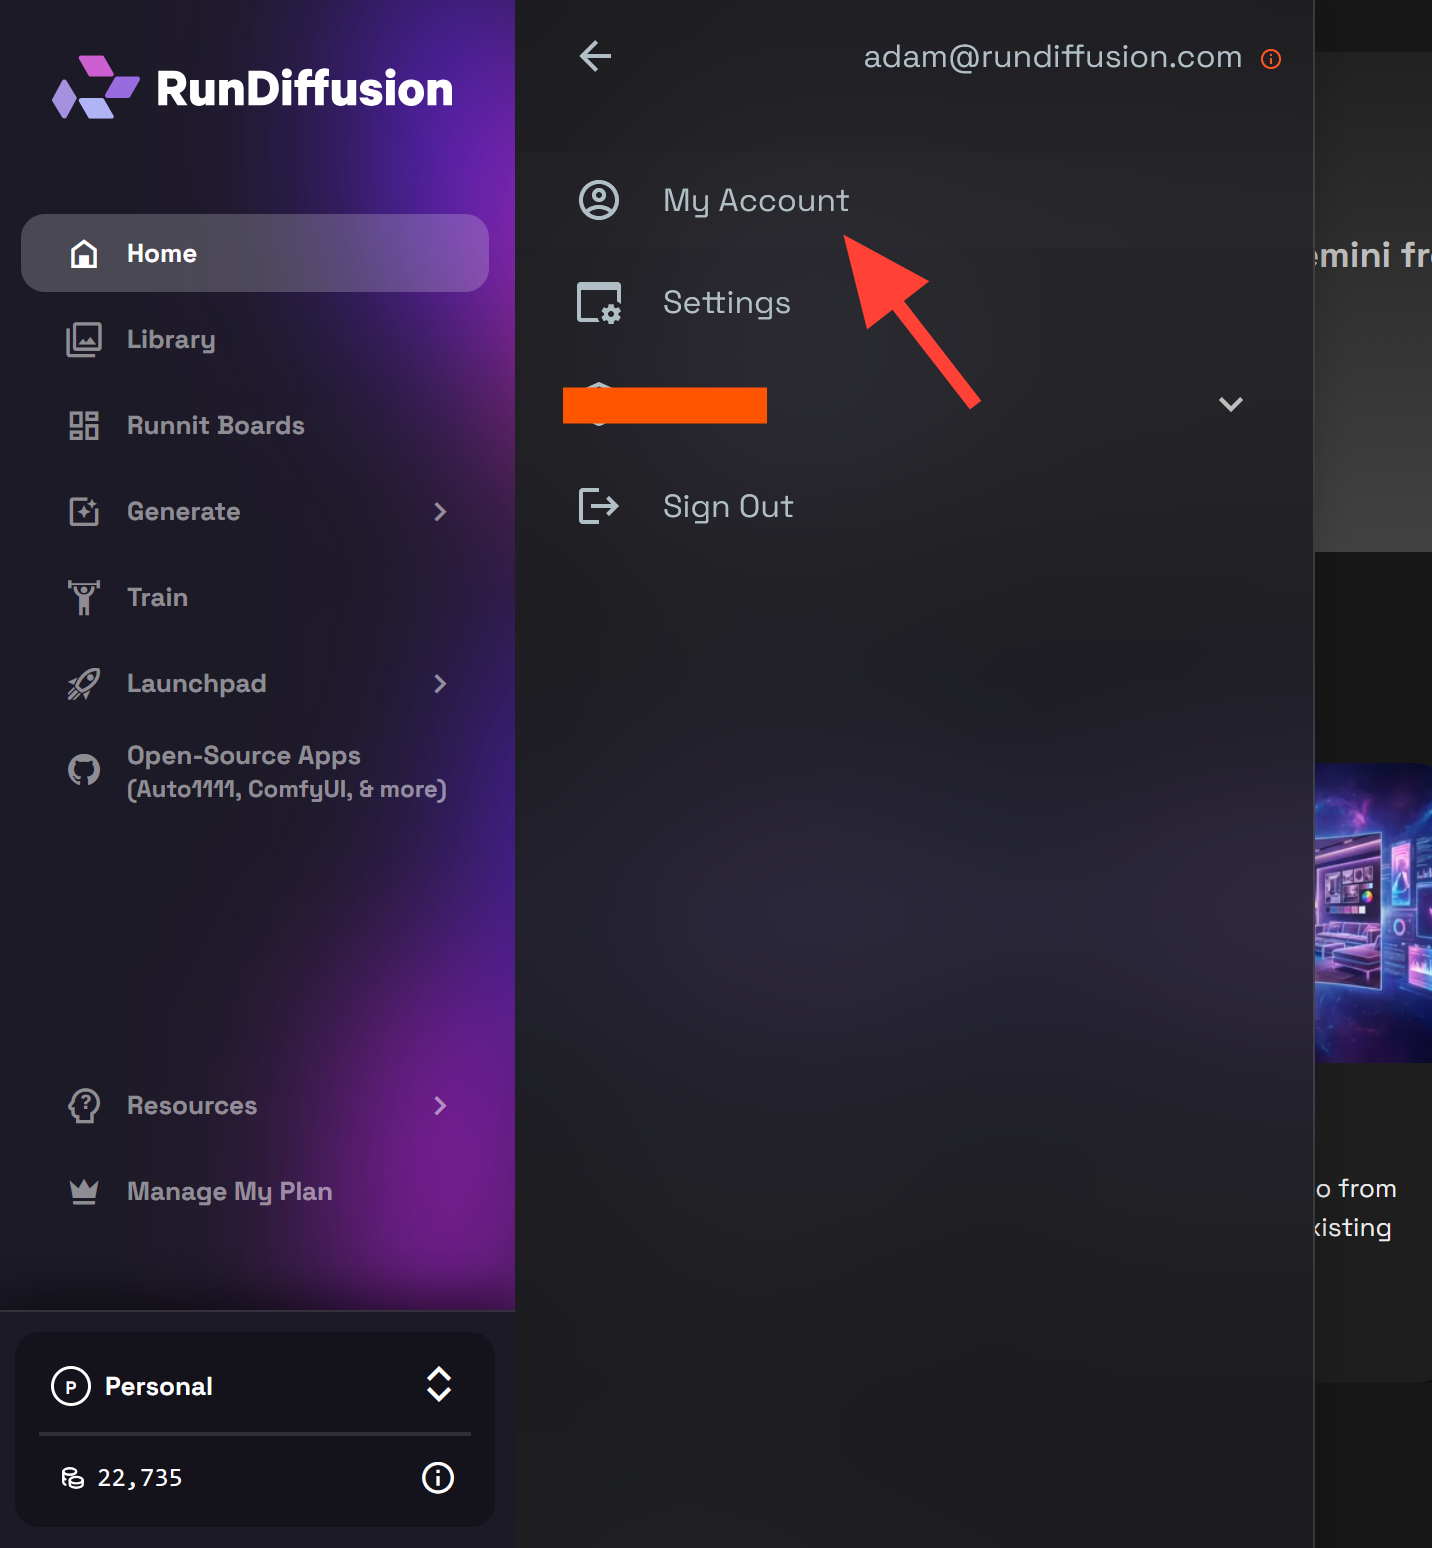Open Settings

click(727, 303)
